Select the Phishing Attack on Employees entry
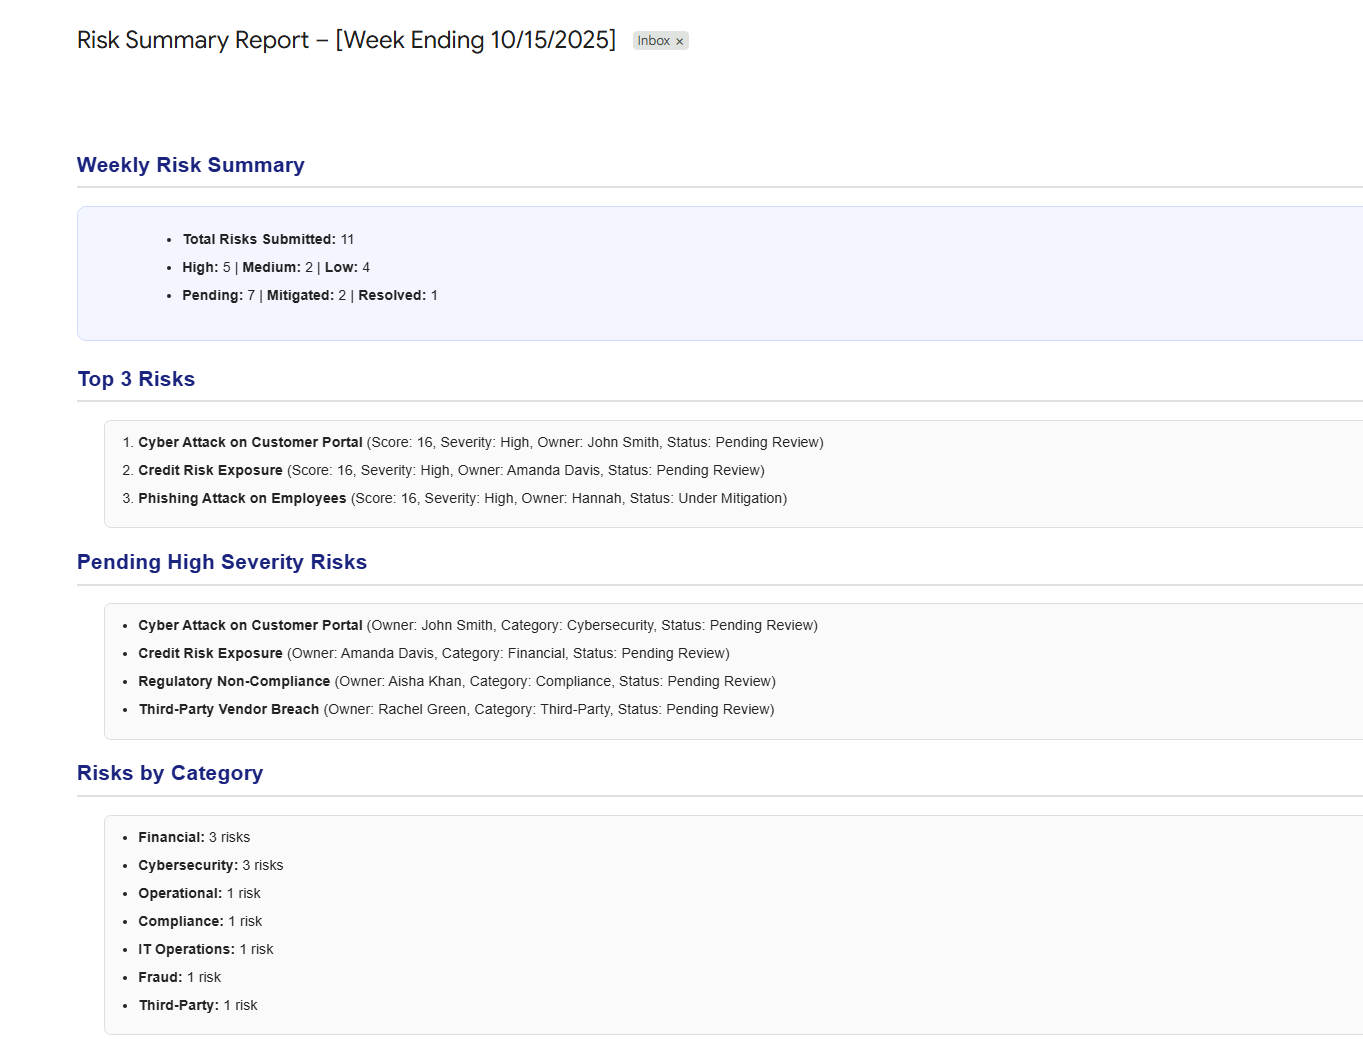 242,498
